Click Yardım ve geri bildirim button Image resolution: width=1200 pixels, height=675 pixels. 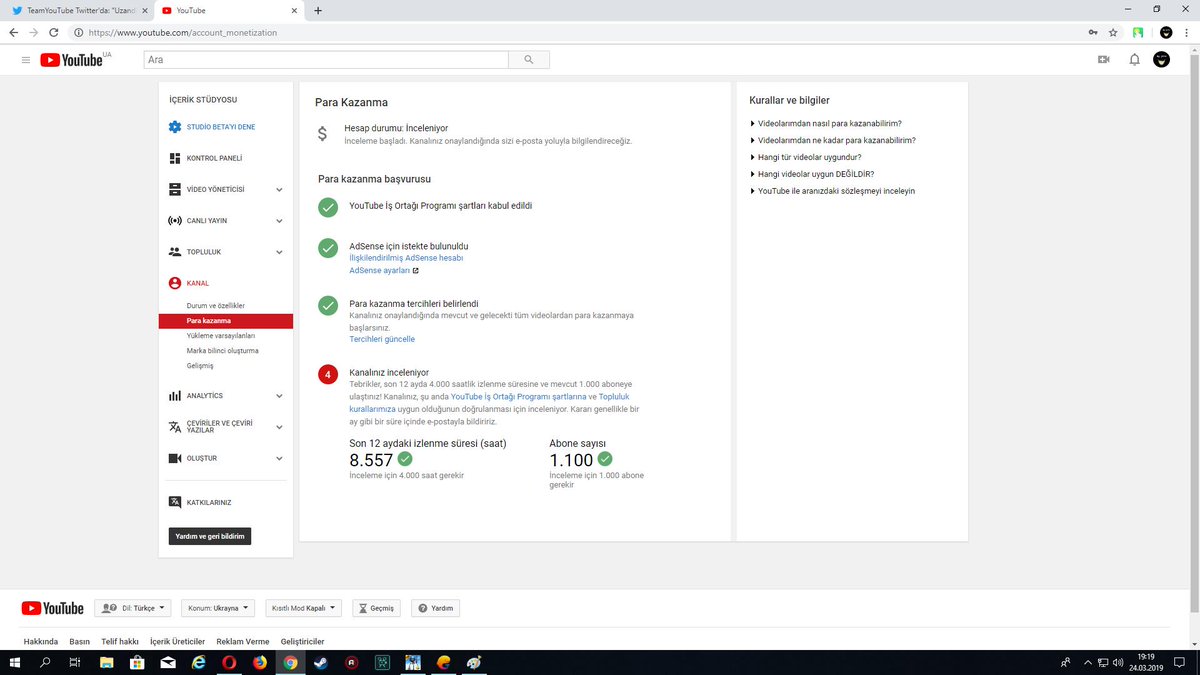coord(210,536)
